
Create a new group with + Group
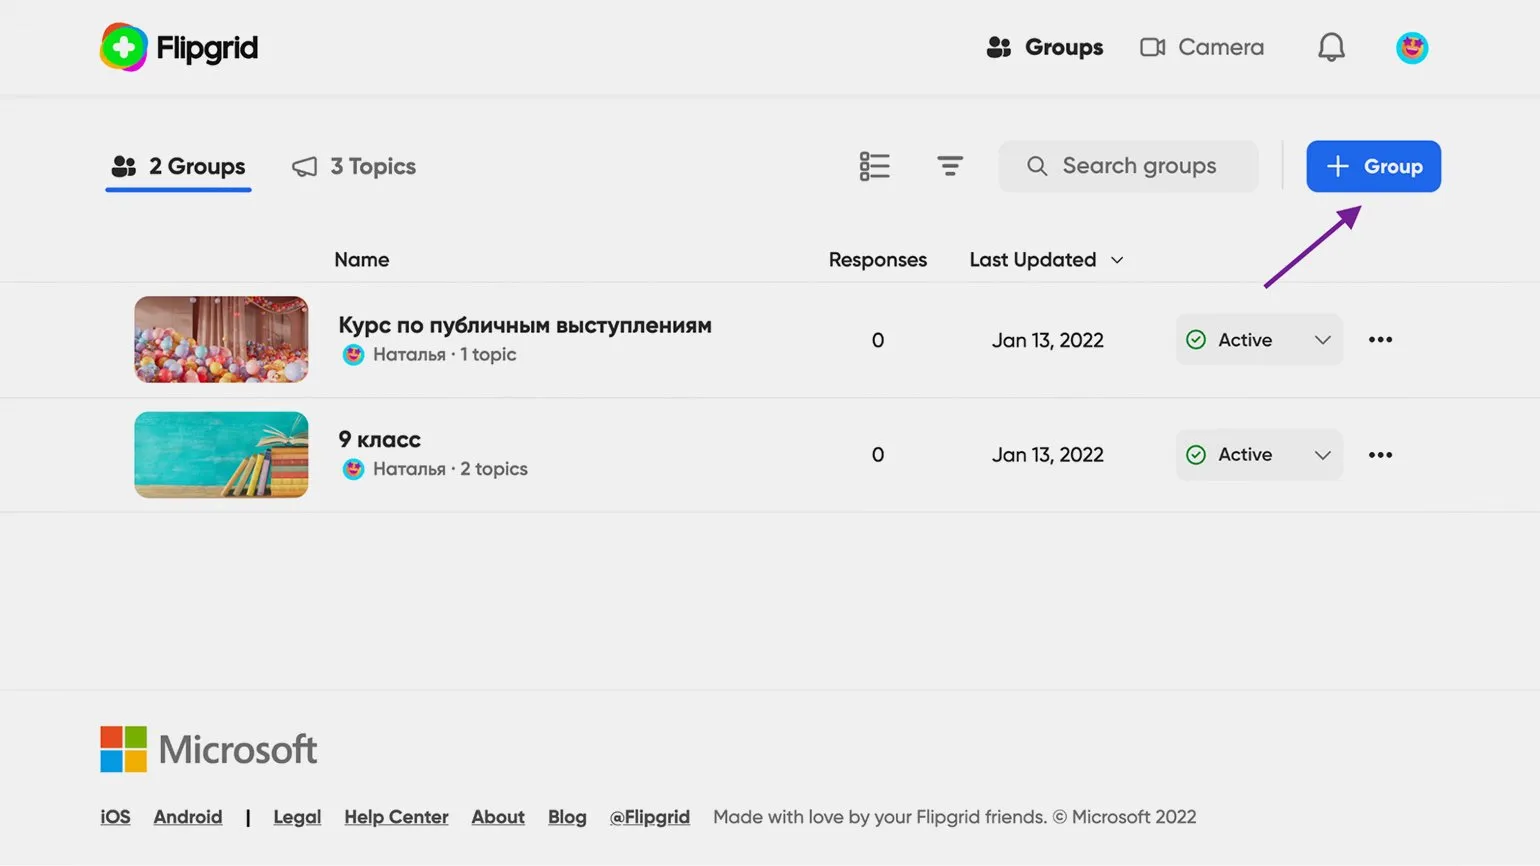(1373, 166)
